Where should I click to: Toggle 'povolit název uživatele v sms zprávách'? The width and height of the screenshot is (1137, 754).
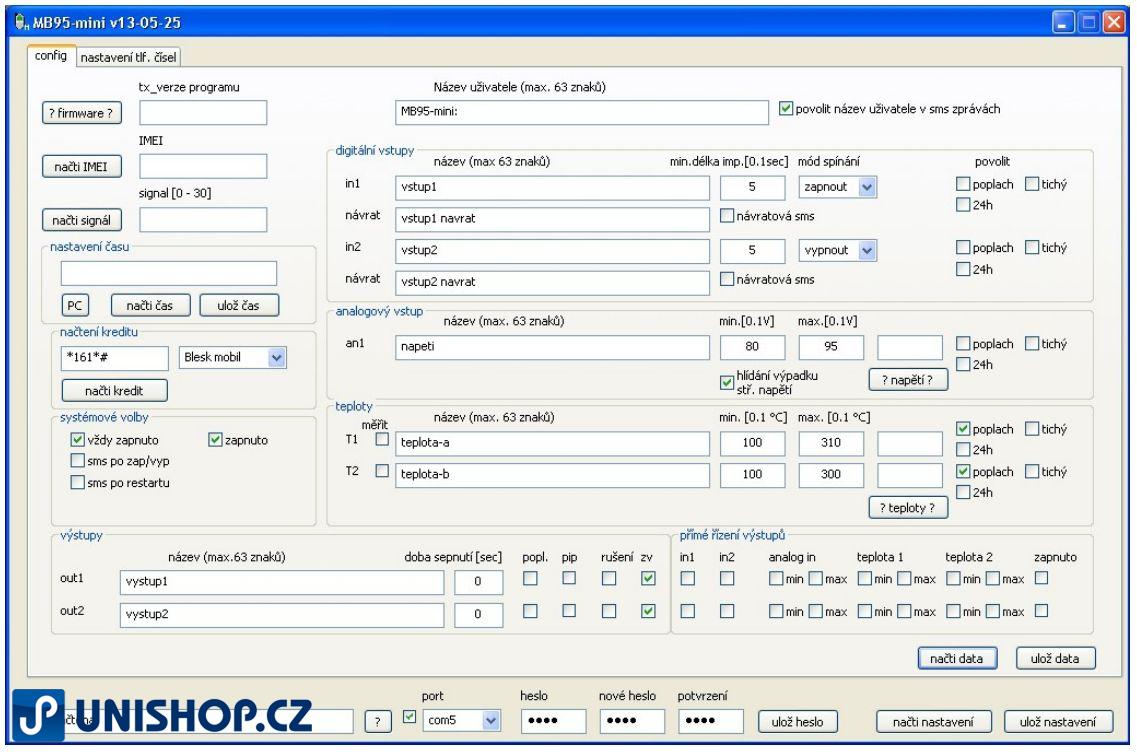tap(785, 109)
